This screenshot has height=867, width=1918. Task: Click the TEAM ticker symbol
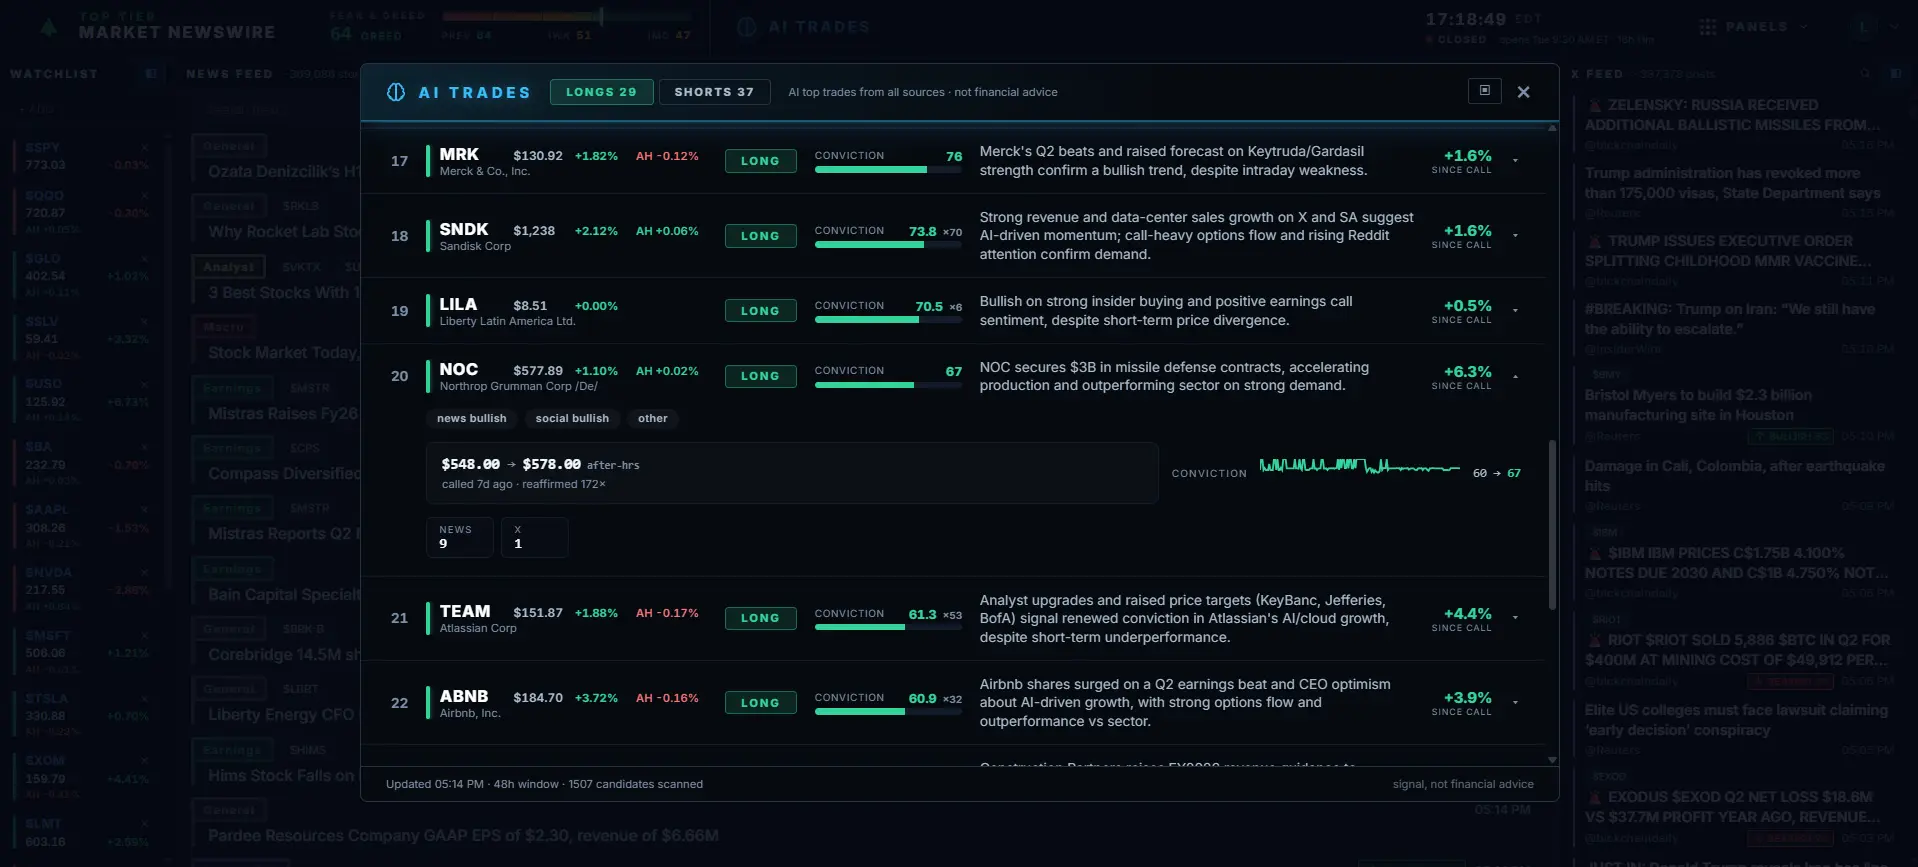465,612
